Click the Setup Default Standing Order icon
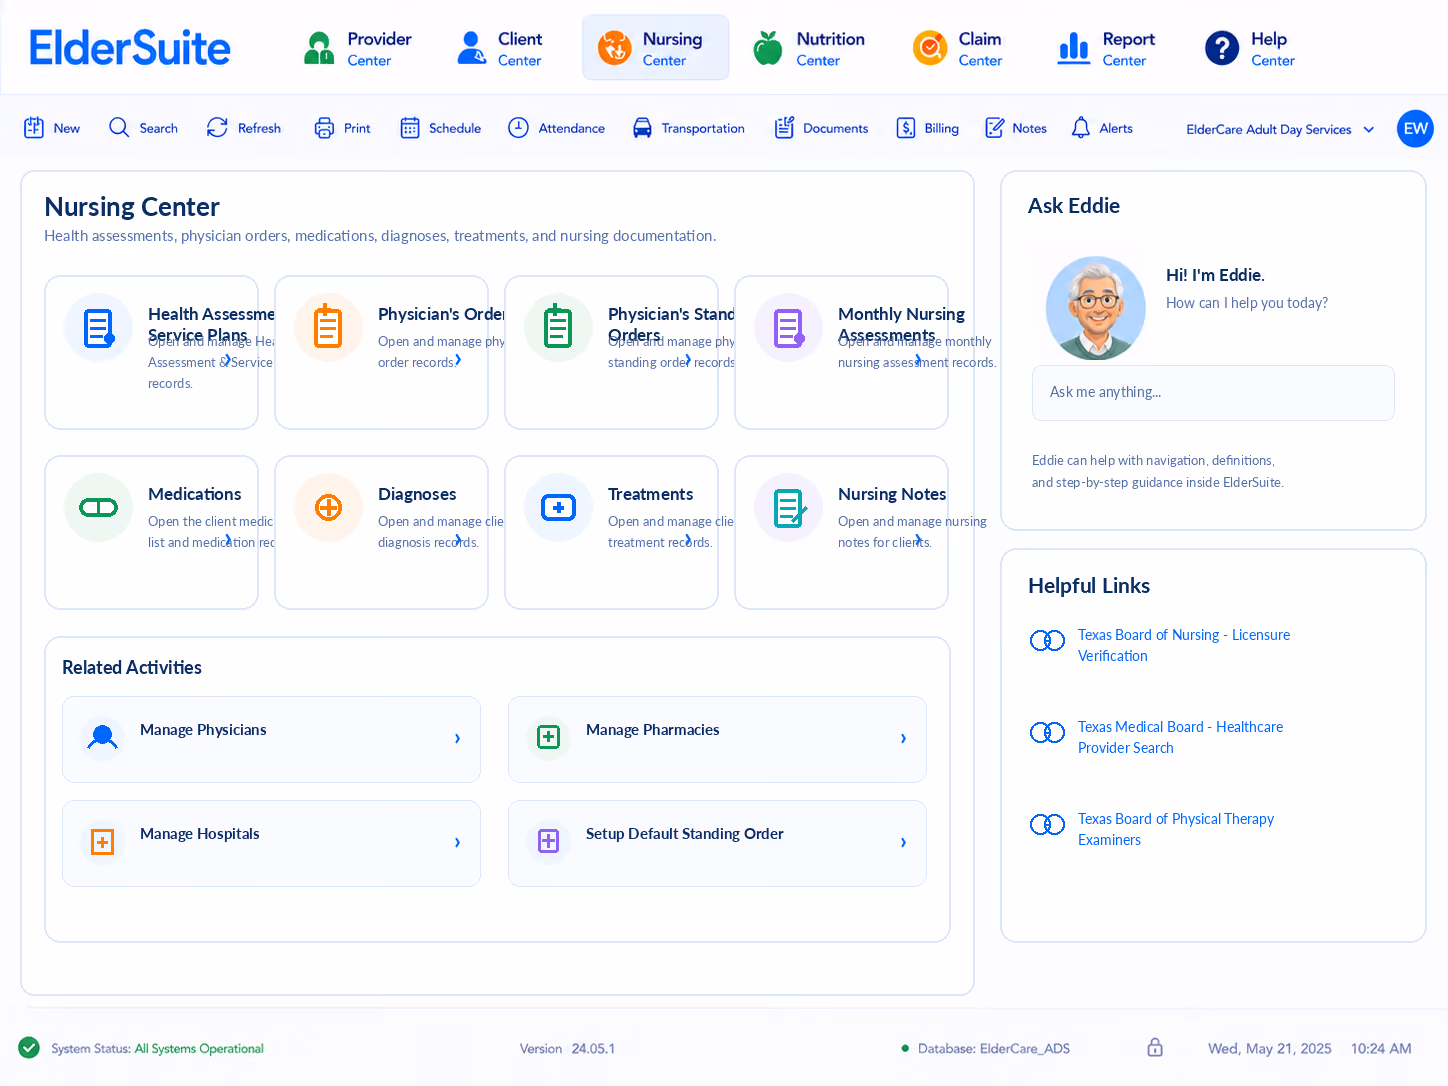 pyautogui.click(x=548, y=842)
